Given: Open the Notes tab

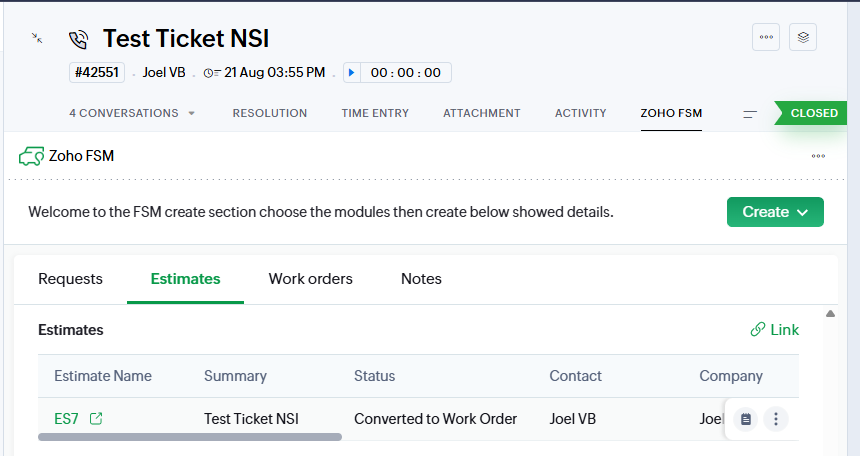Looking at the screenshot, I should coord(421,279).
